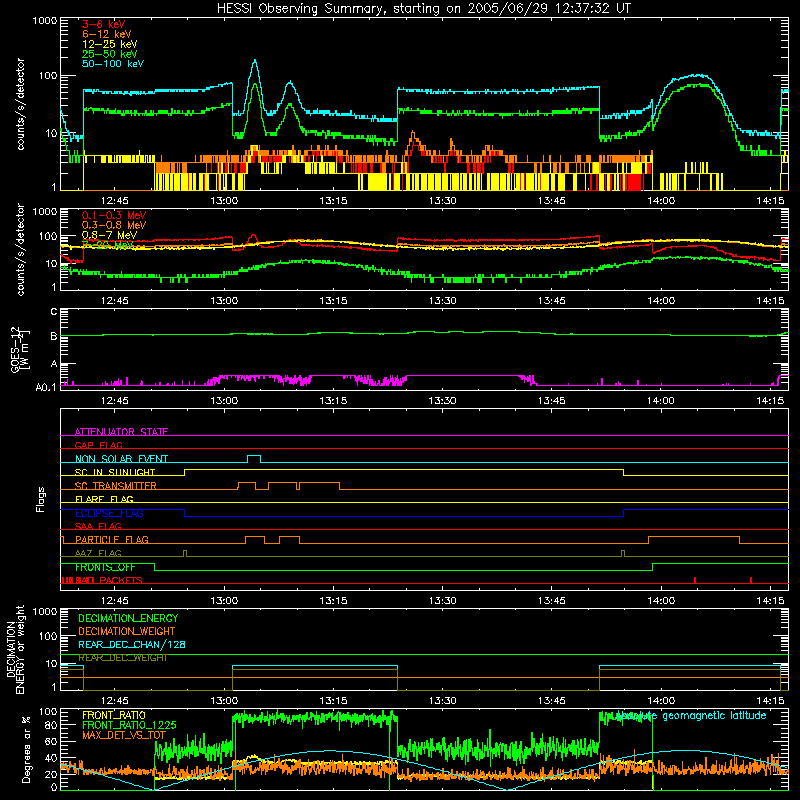
Task: Click the 0.3-0.8 MeV legend label
Action: [114, 225]
